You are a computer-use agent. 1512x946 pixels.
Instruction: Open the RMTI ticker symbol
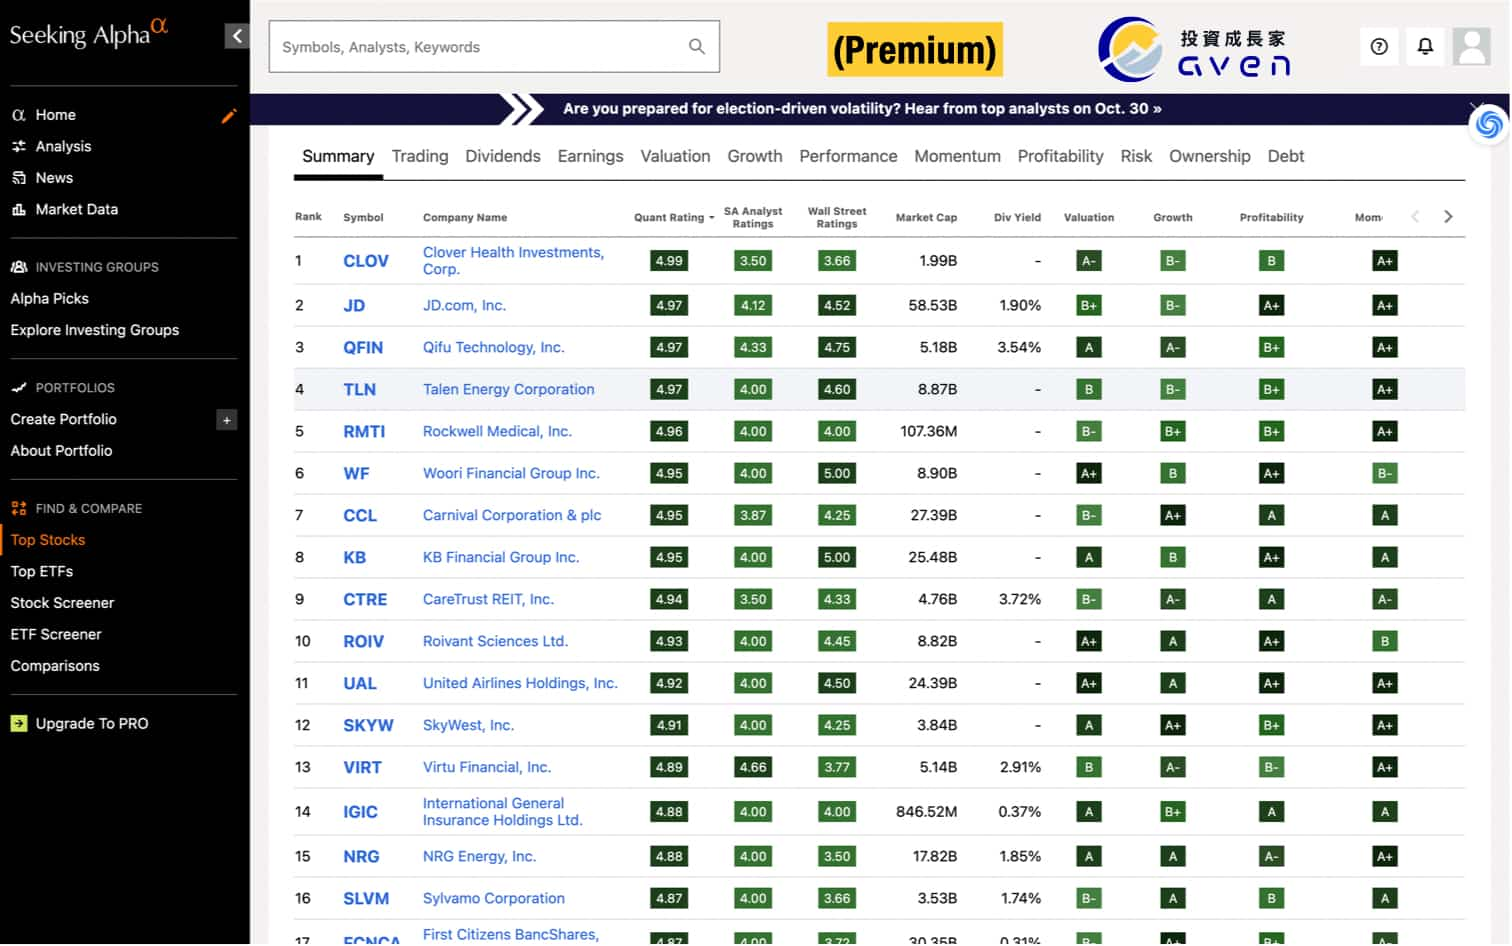[364, 432]
